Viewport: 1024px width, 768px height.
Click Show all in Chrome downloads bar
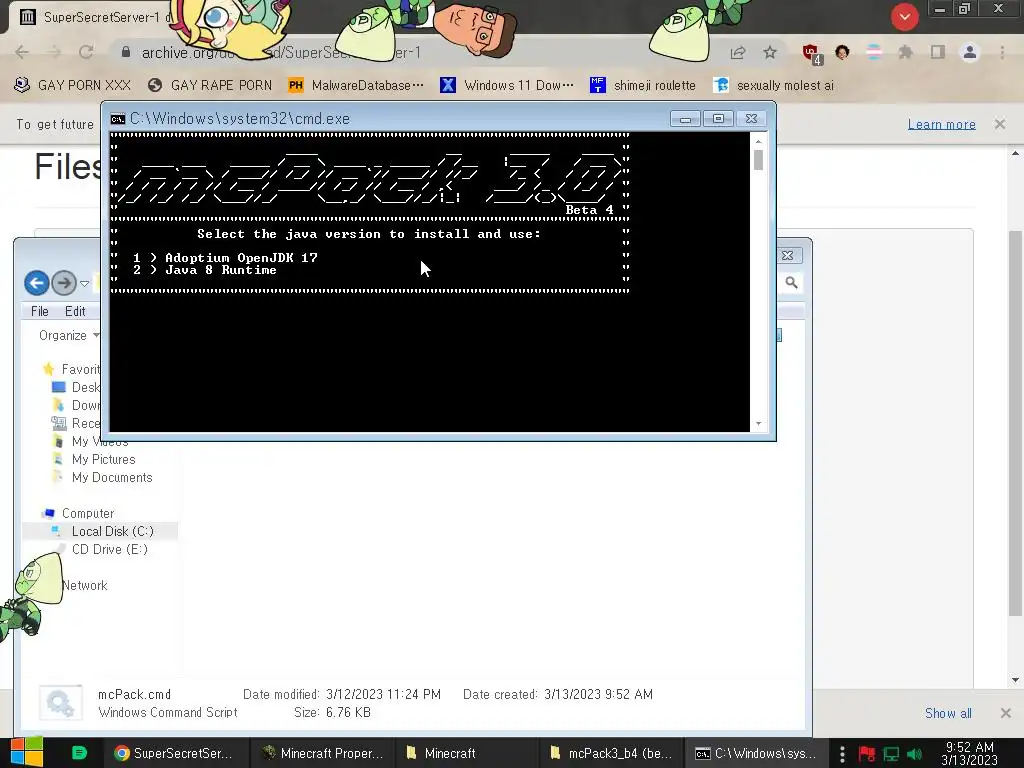point(948,713)
